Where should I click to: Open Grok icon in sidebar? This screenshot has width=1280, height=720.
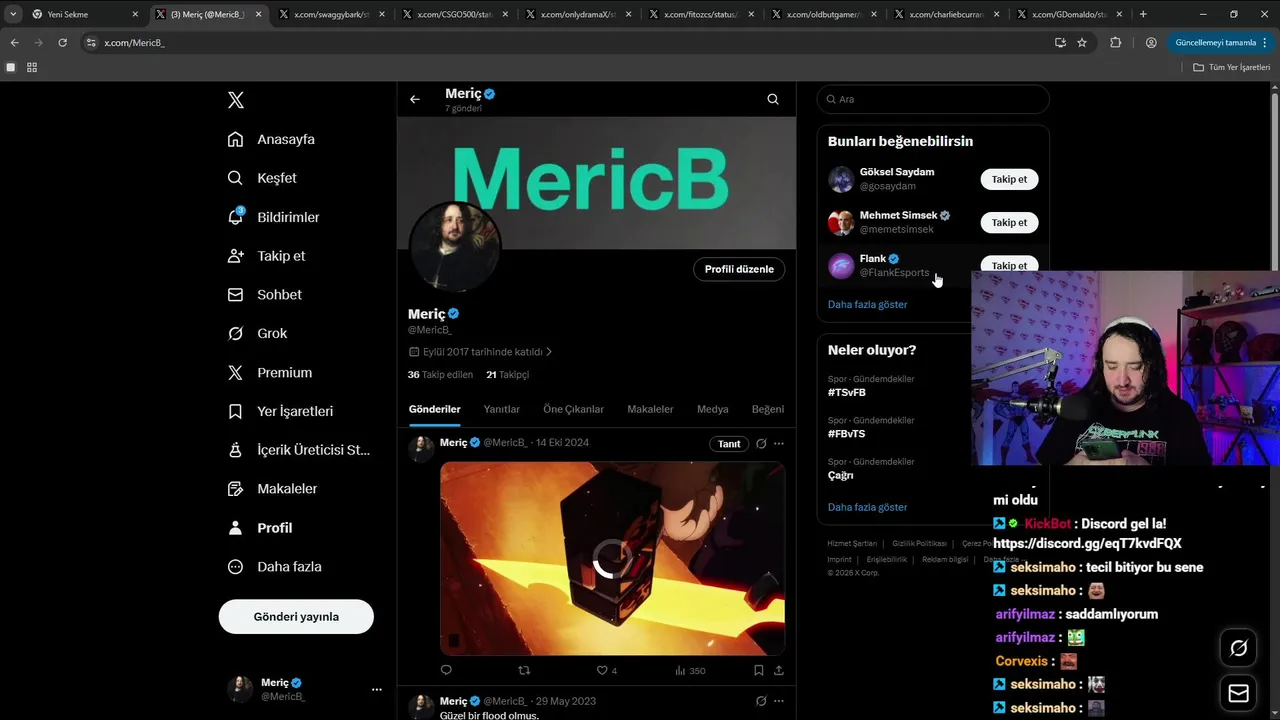pyautogui.click(x=235, y=333)
